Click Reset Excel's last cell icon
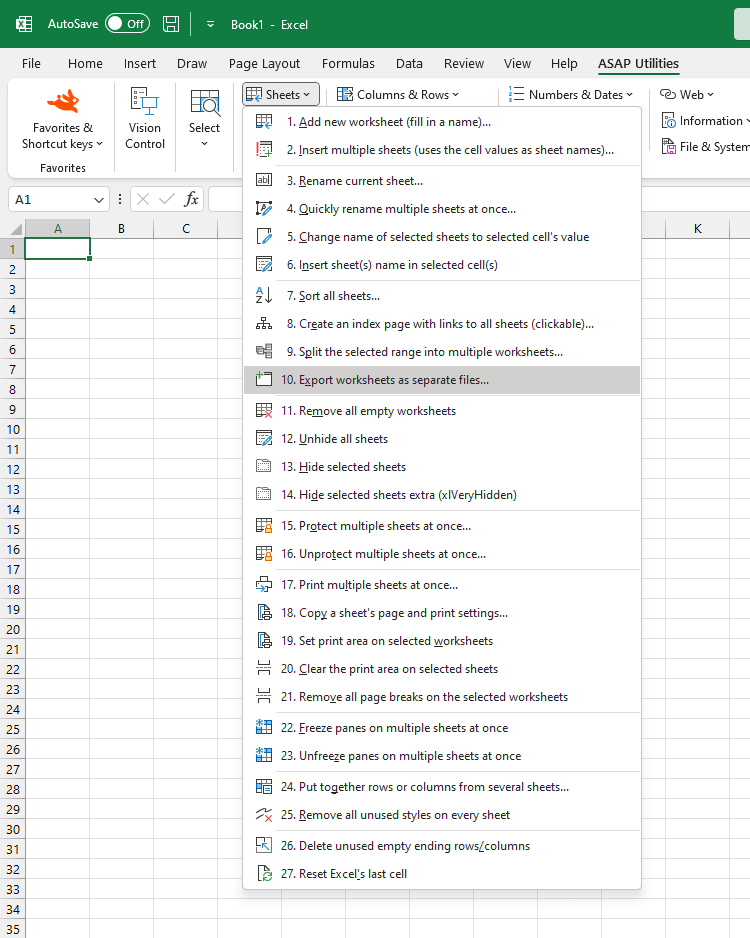The width and height of the screenshot is (750, 938). (264, 874)
